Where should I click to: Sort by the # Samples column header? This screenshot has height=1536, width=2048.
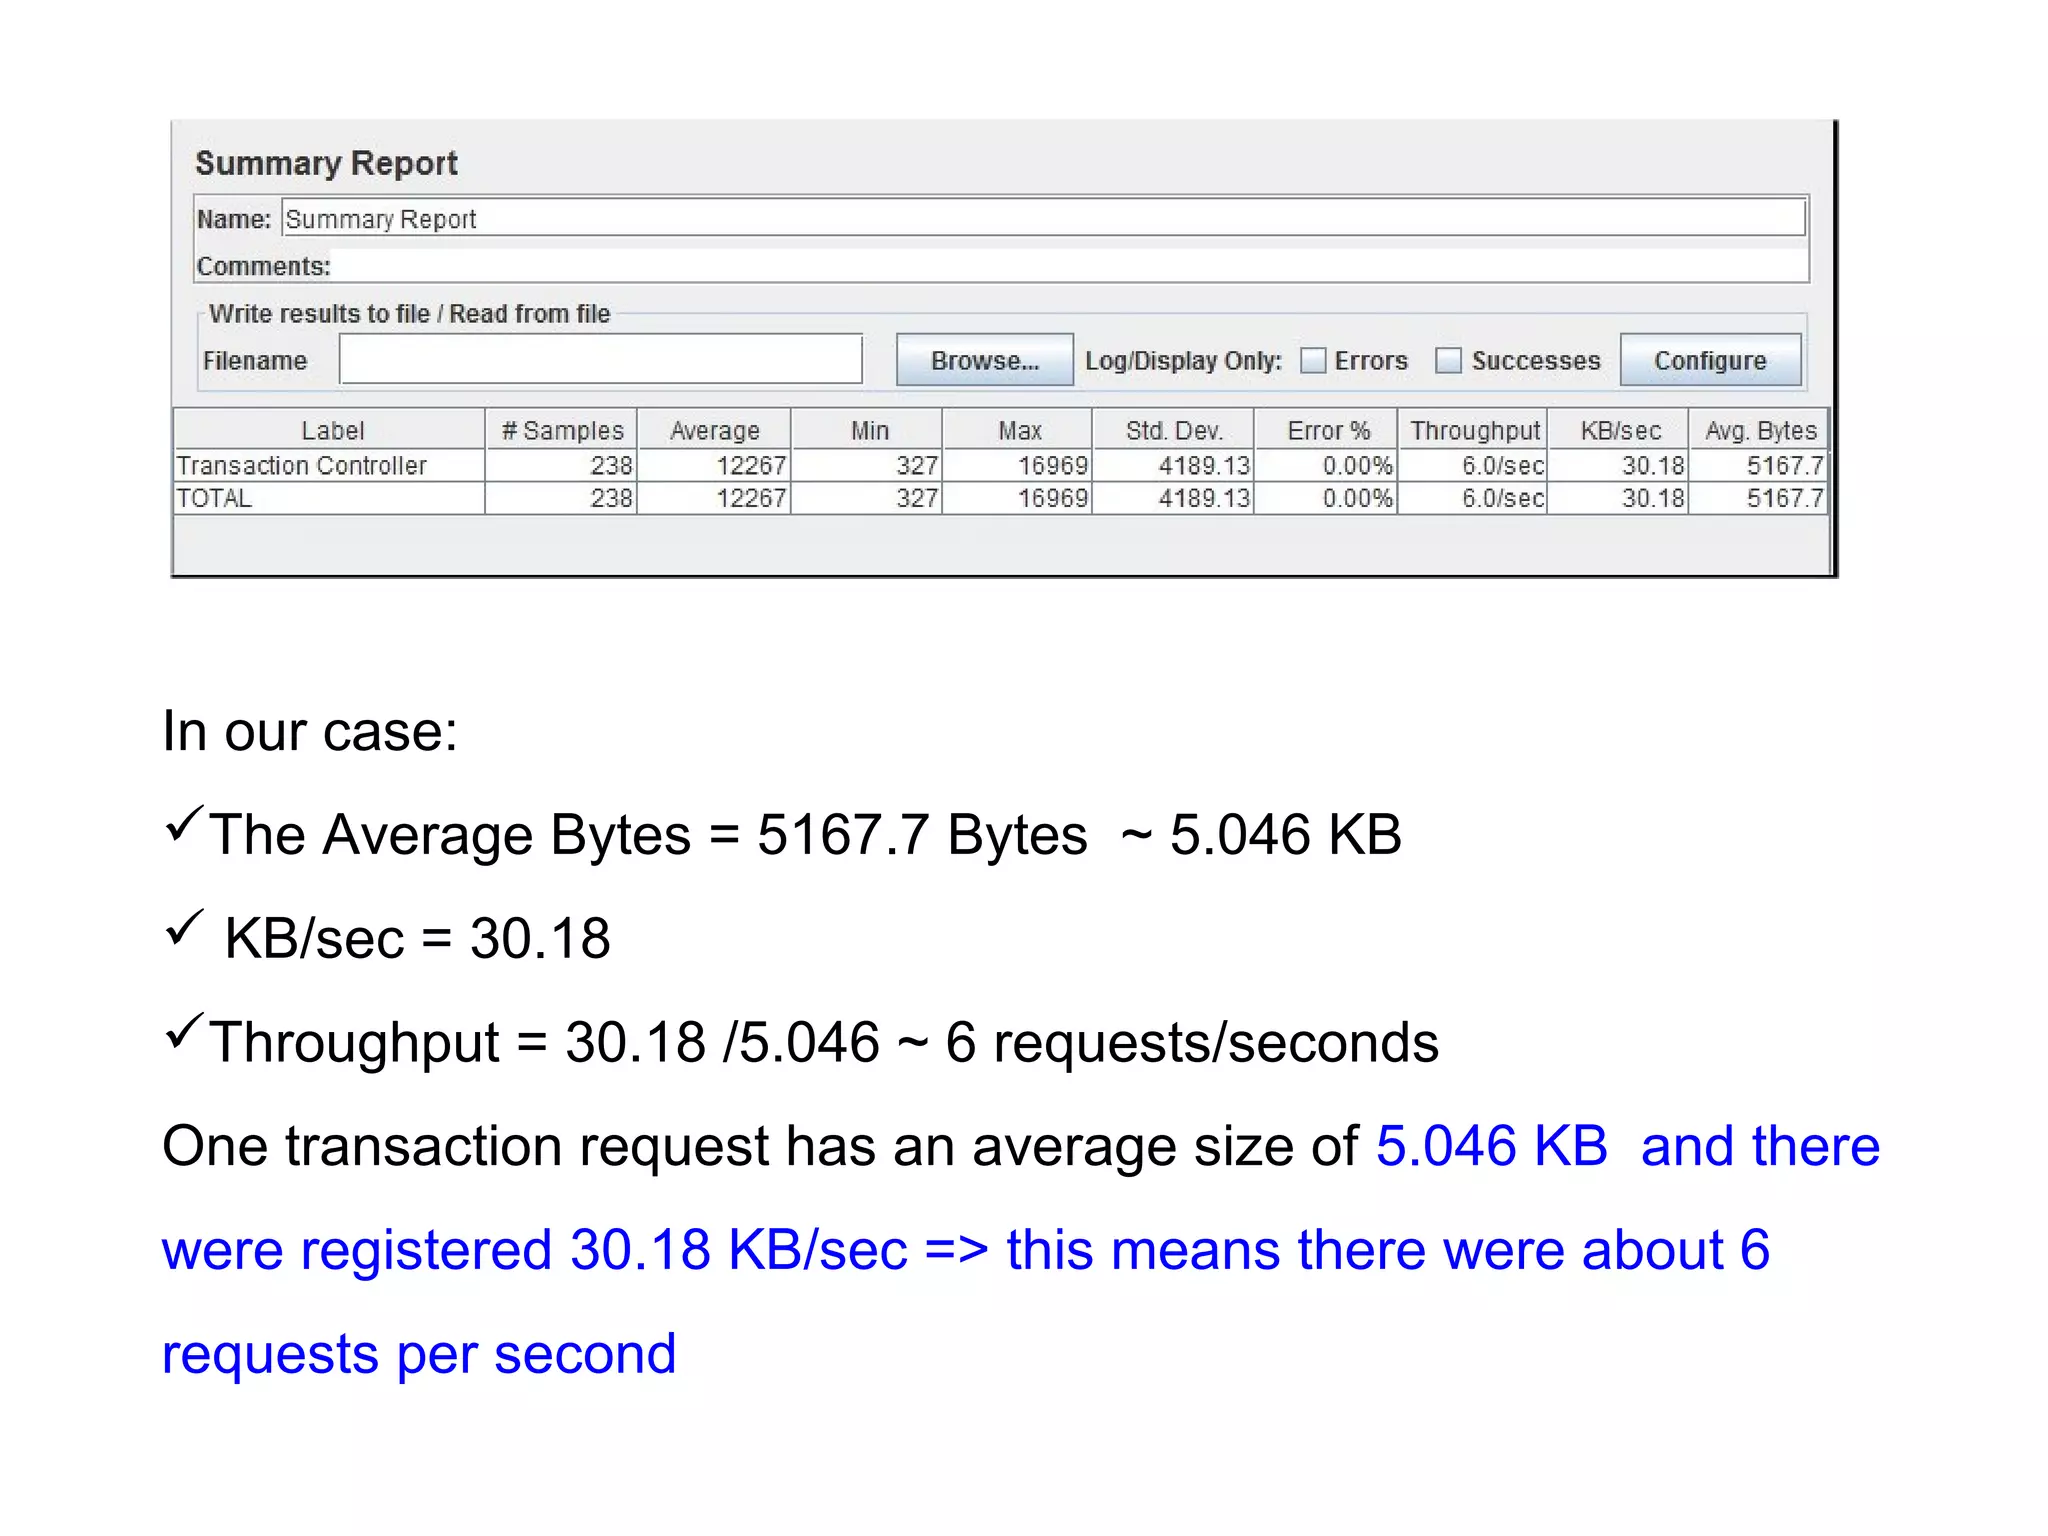tap(562, 430)
